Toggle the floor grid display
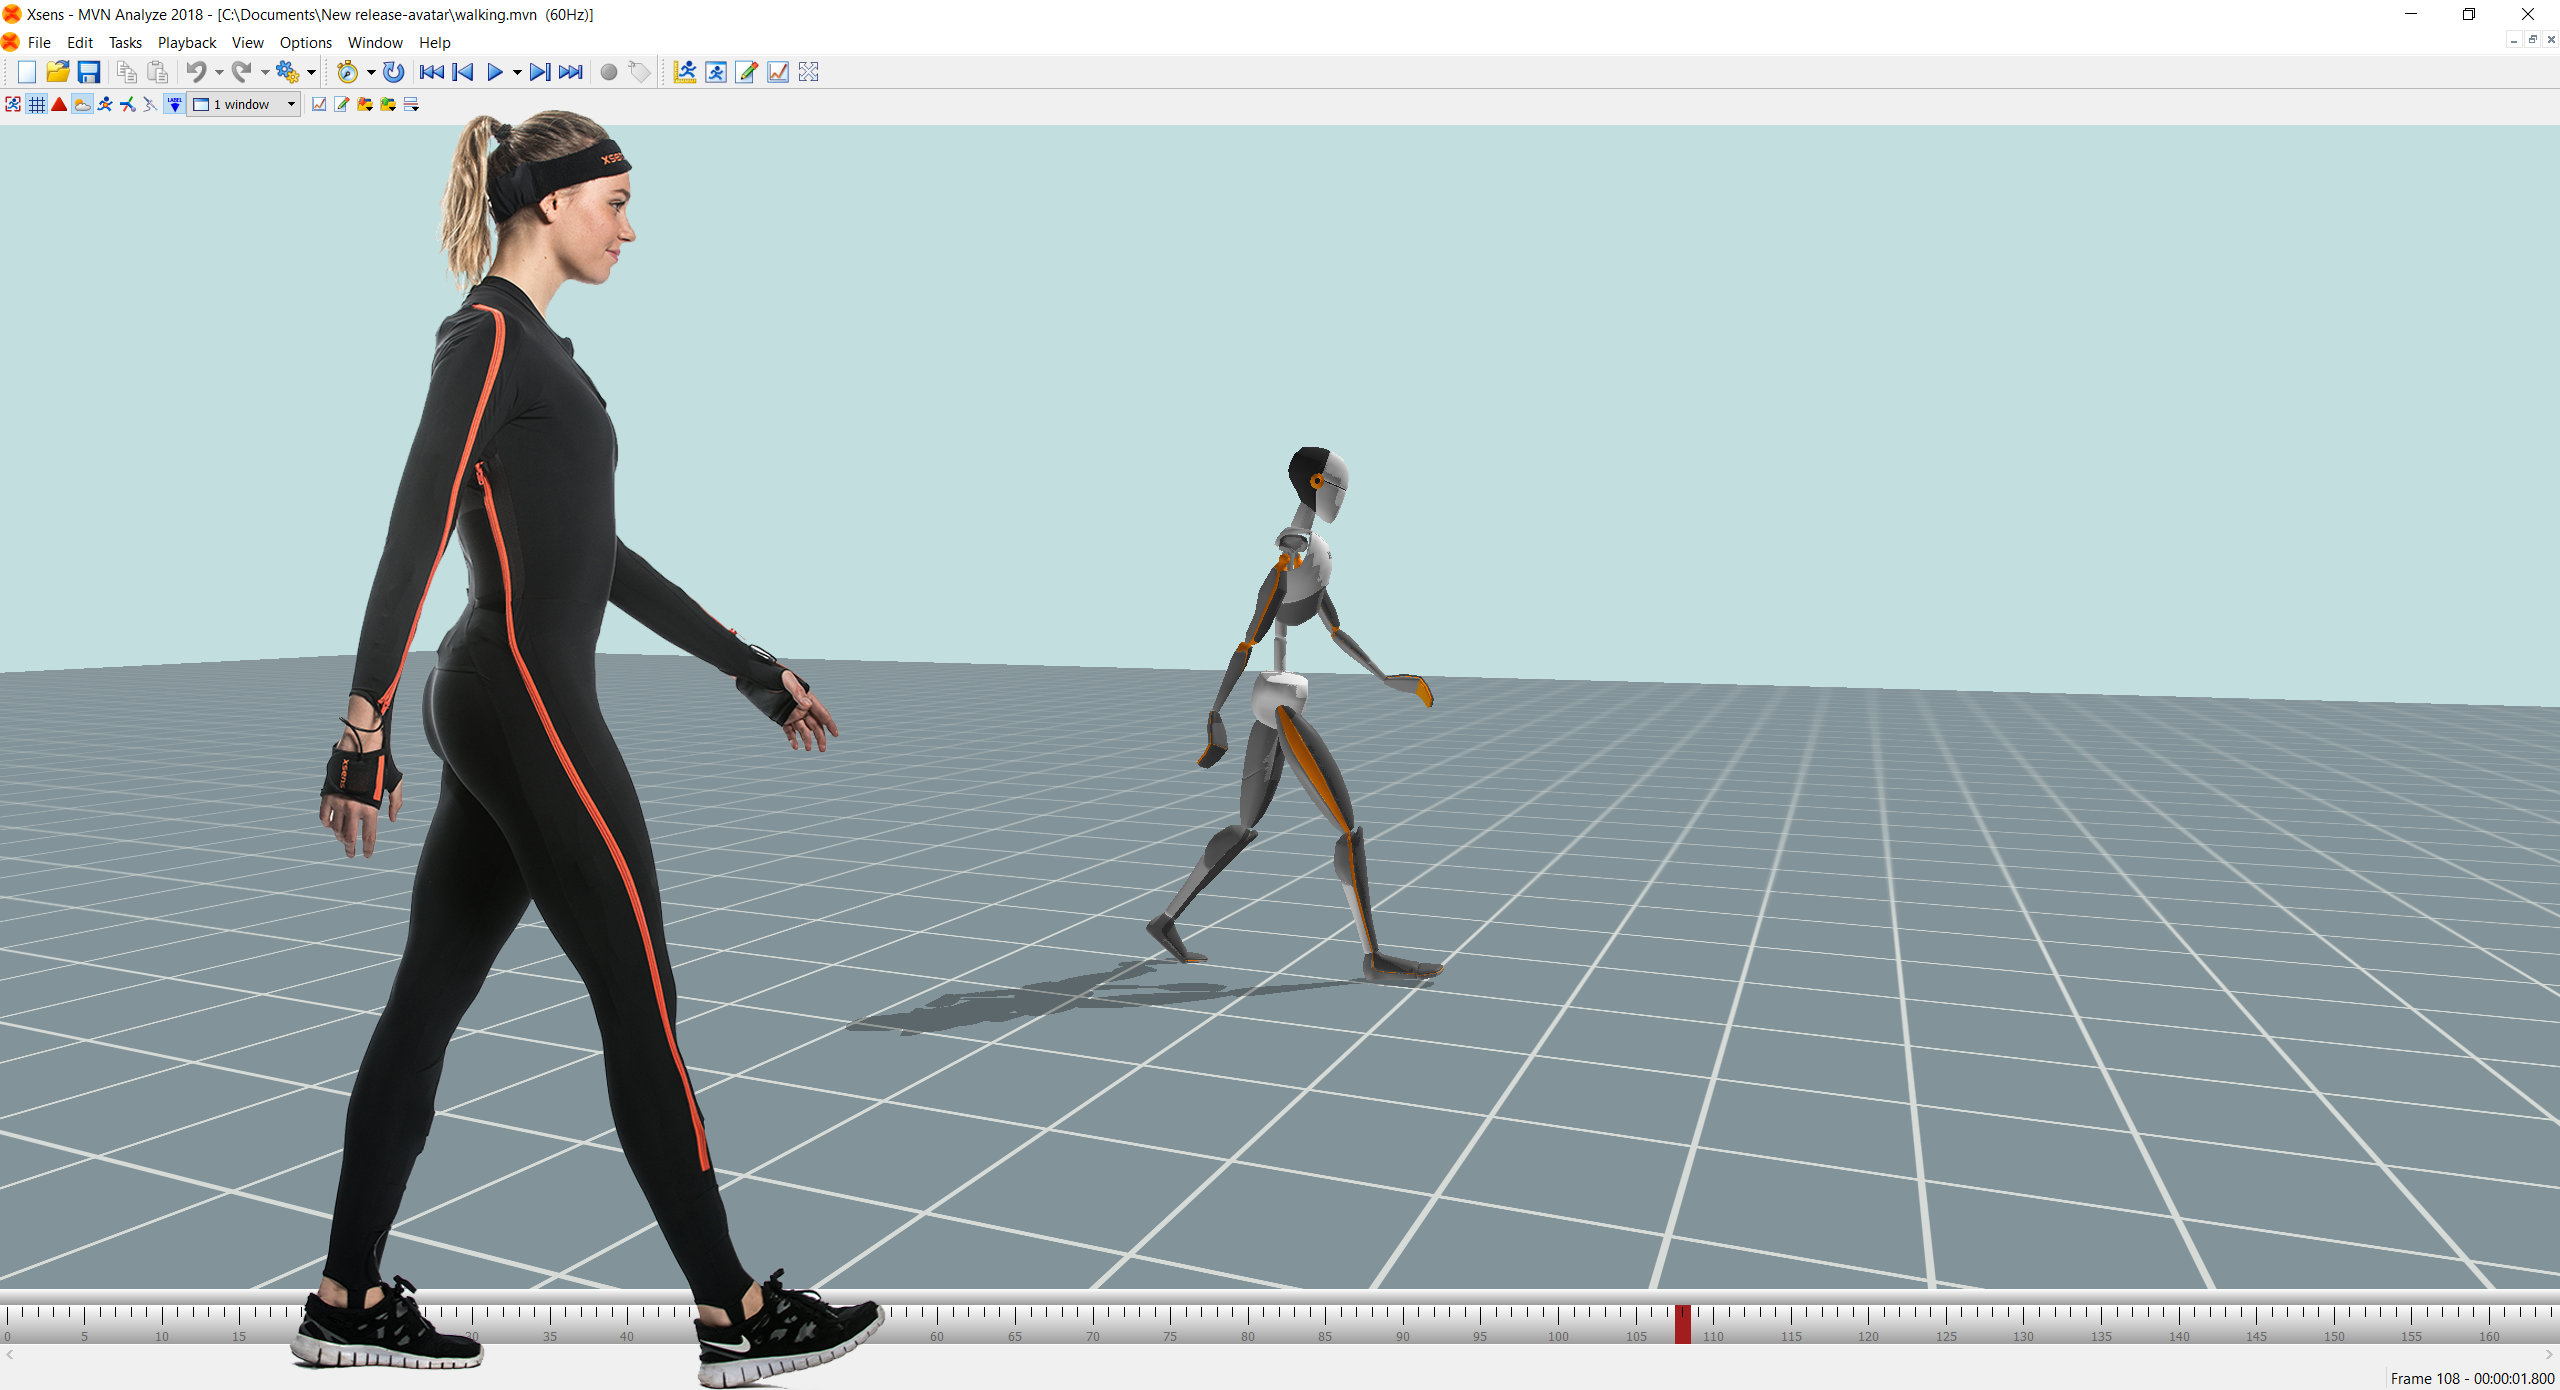Screen dimensions: 2560x1390 (x=37, y=104)
